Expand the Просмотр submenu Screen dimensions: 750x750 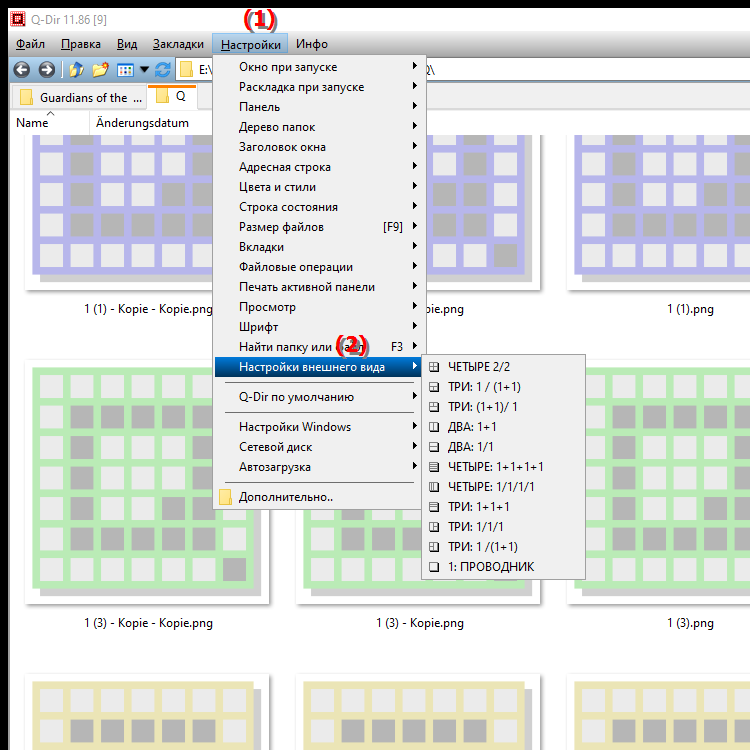318,307
